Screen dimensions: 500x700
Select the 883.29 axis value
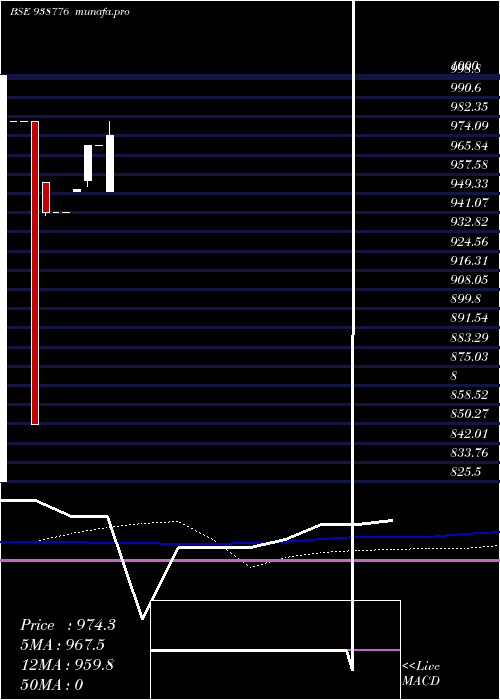coord(469,338)
